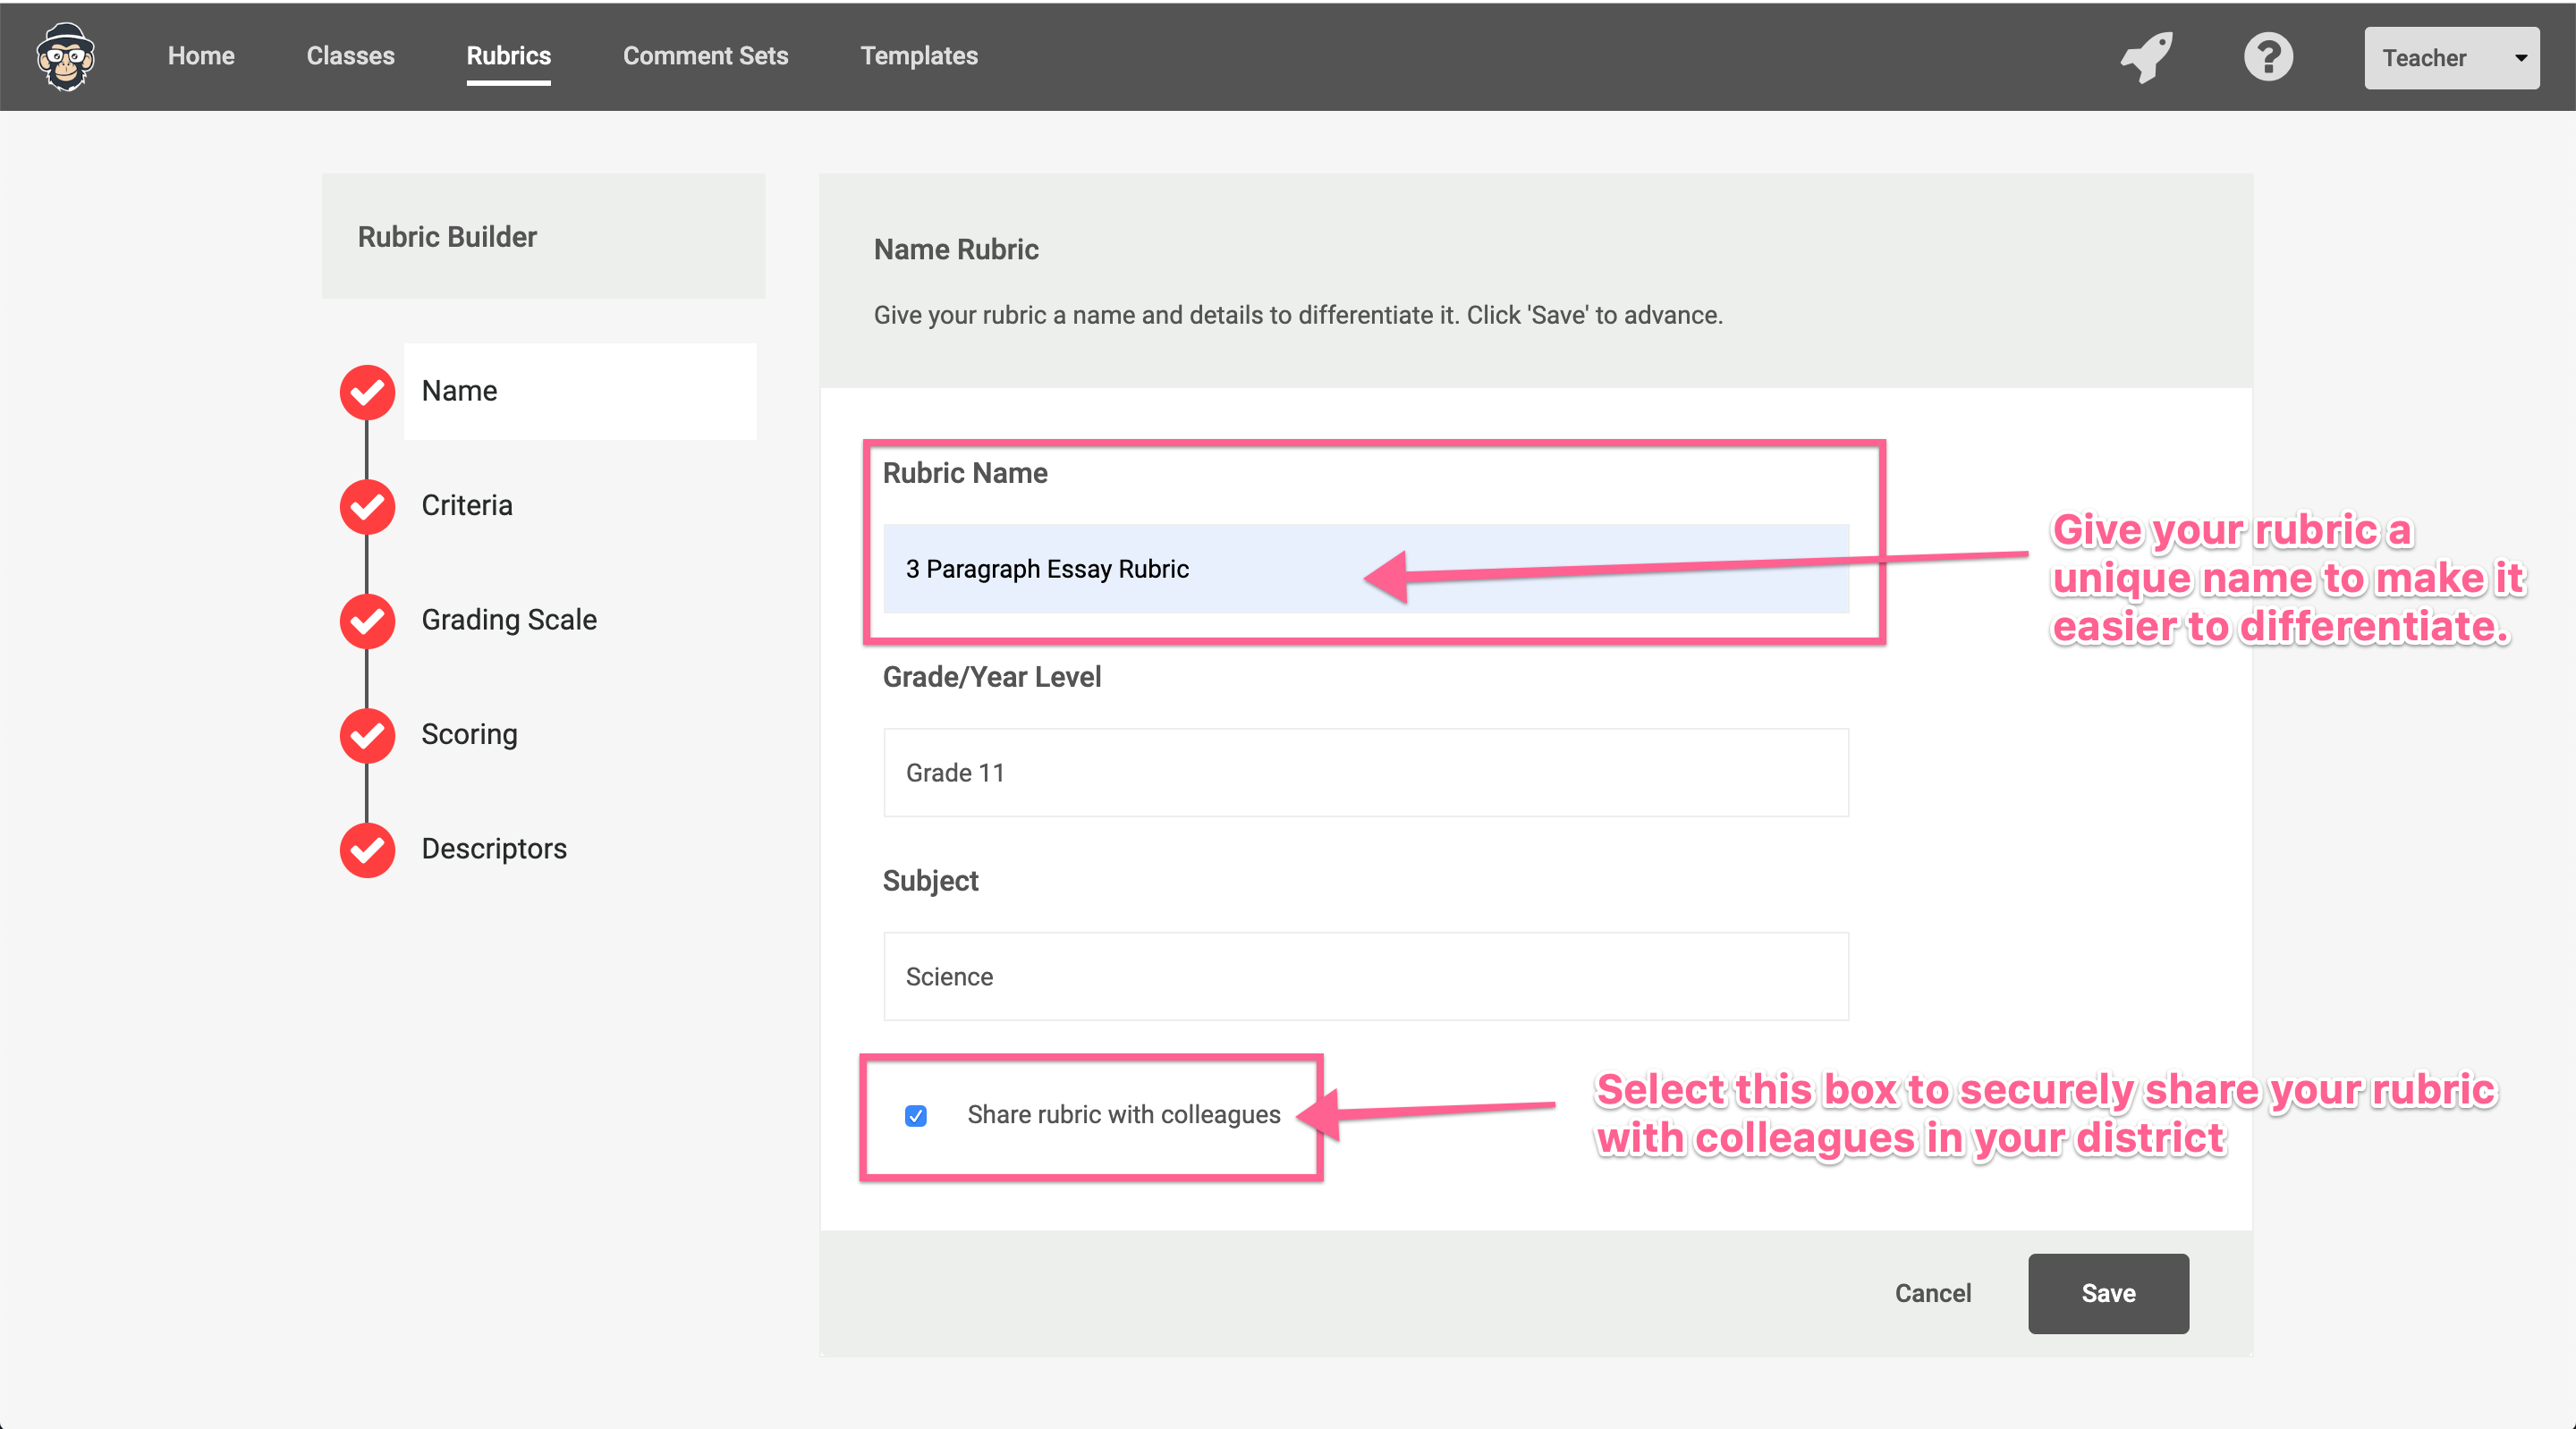Focus the Grade/Year Level input field
The height and width of the screenshot is (1429, 2576).
pos(1365,773)
